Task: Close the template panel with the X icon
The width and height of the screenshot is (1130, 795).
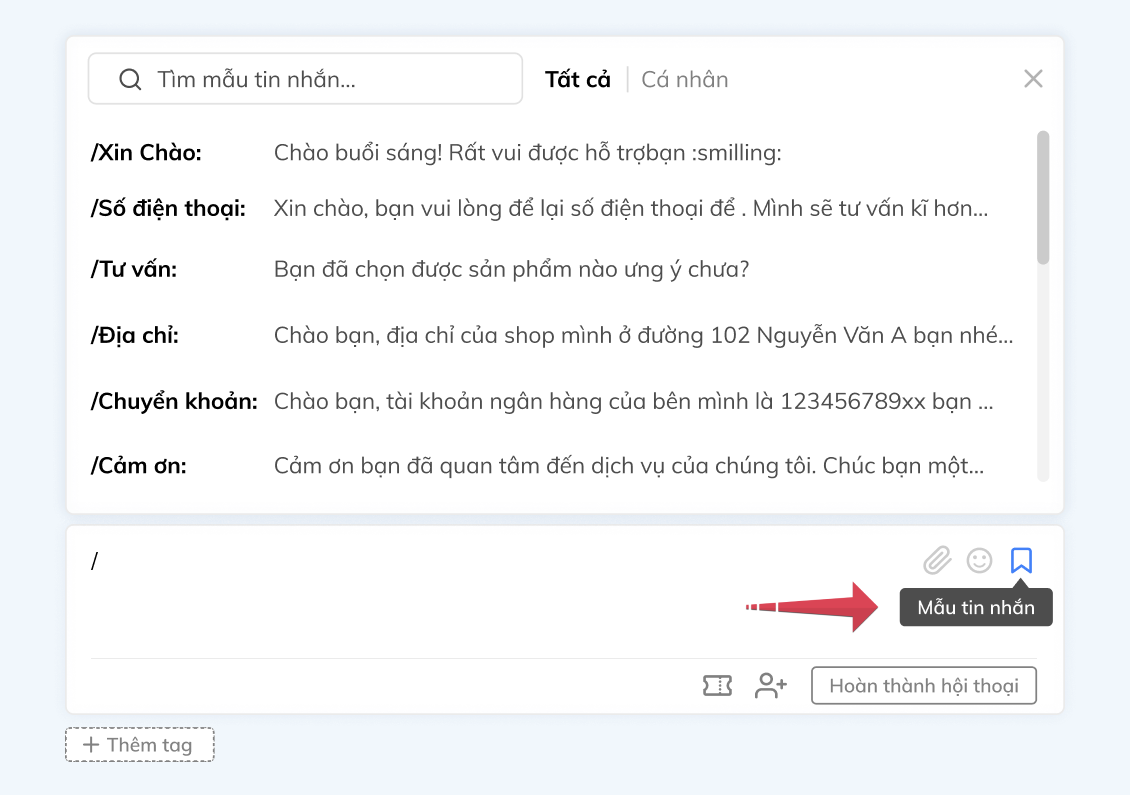Action: [x=1033, y=78]
